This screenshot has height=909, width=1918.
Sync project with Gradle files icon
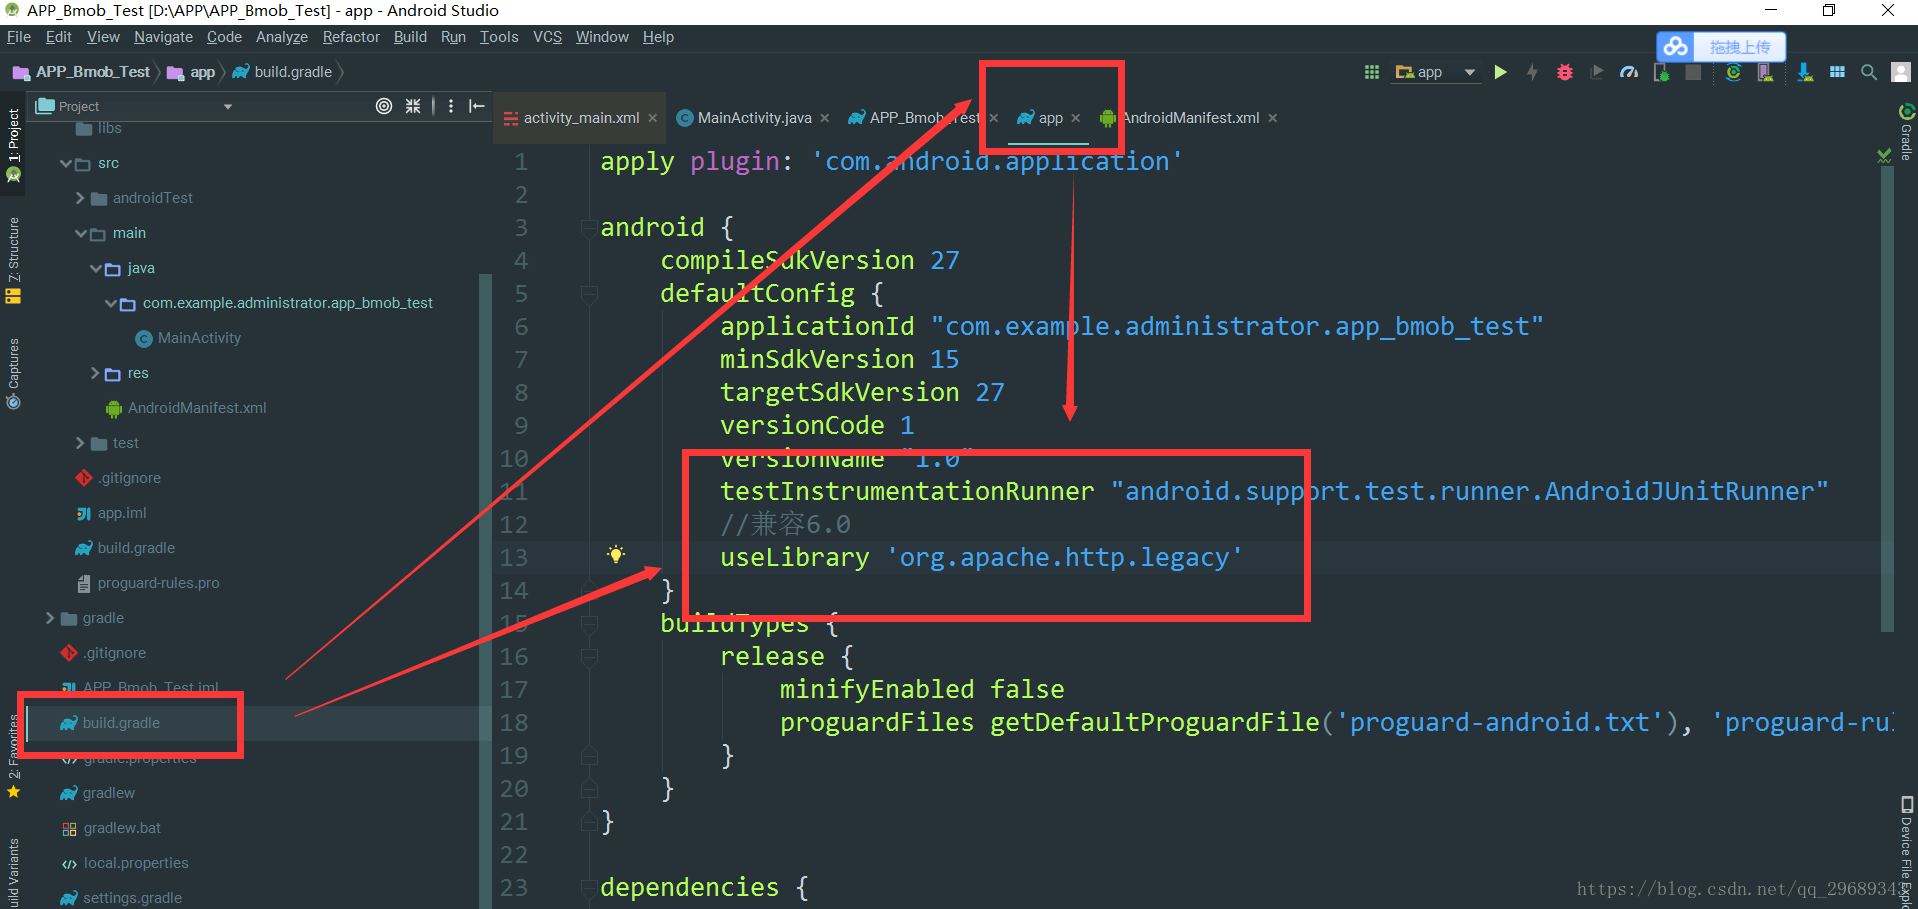point(1733,72)
